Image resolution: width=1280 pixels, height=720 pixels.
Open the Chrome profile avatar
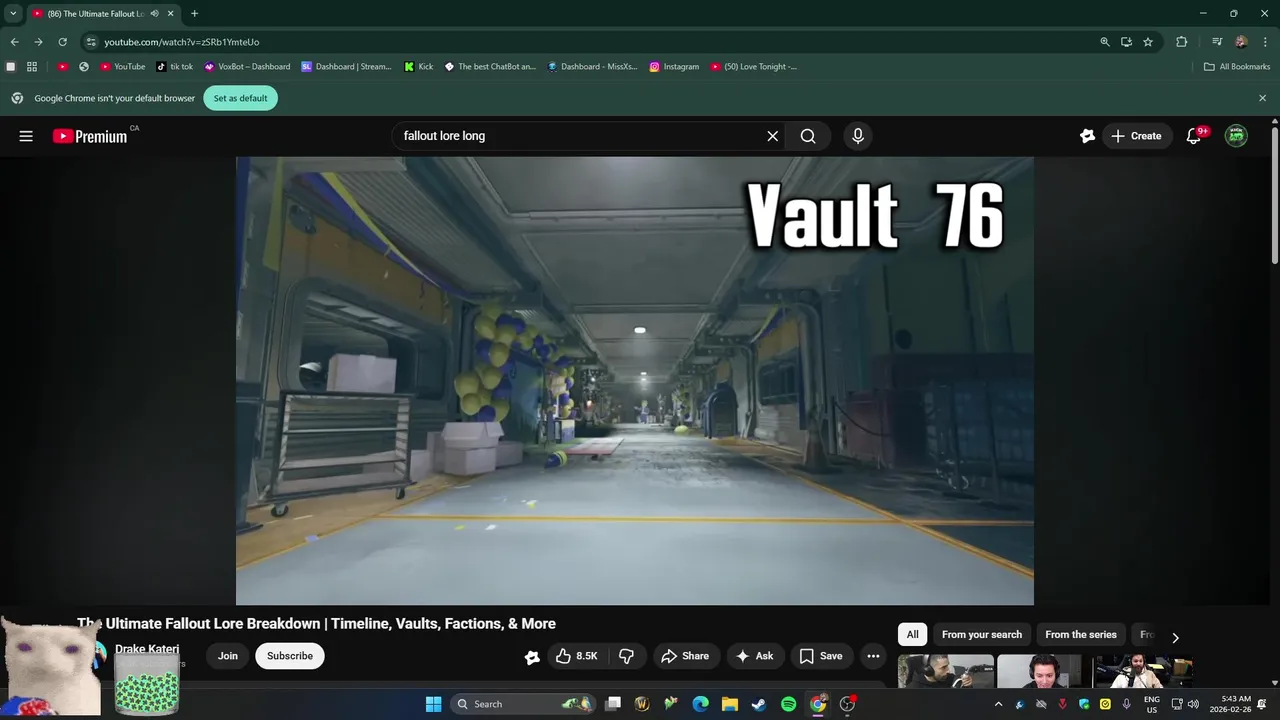(x=1241, y=42)
